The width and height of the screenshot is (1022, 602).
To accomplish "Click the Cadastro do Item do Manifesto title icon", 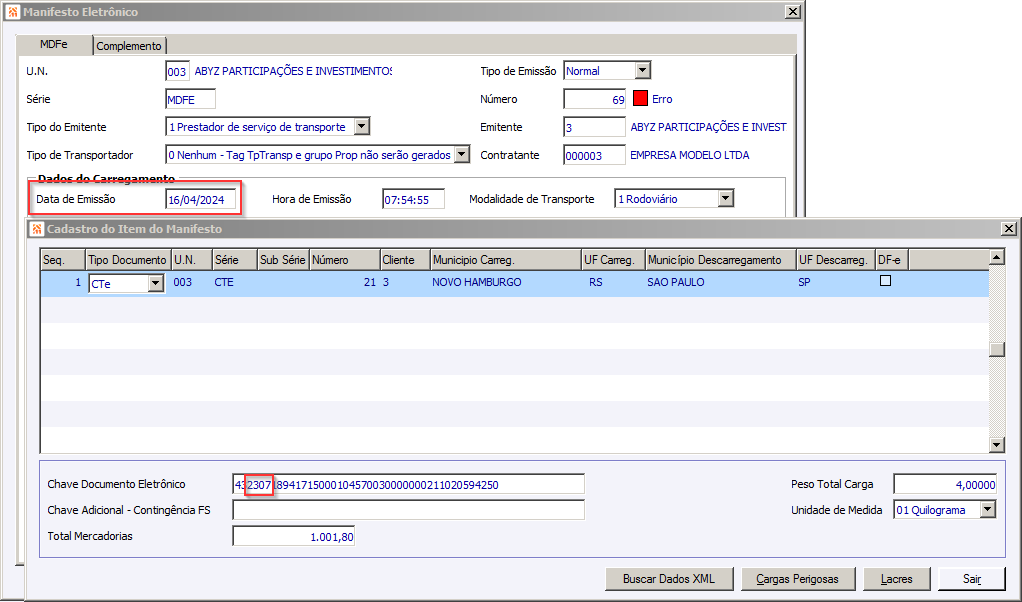I will 37,229.
